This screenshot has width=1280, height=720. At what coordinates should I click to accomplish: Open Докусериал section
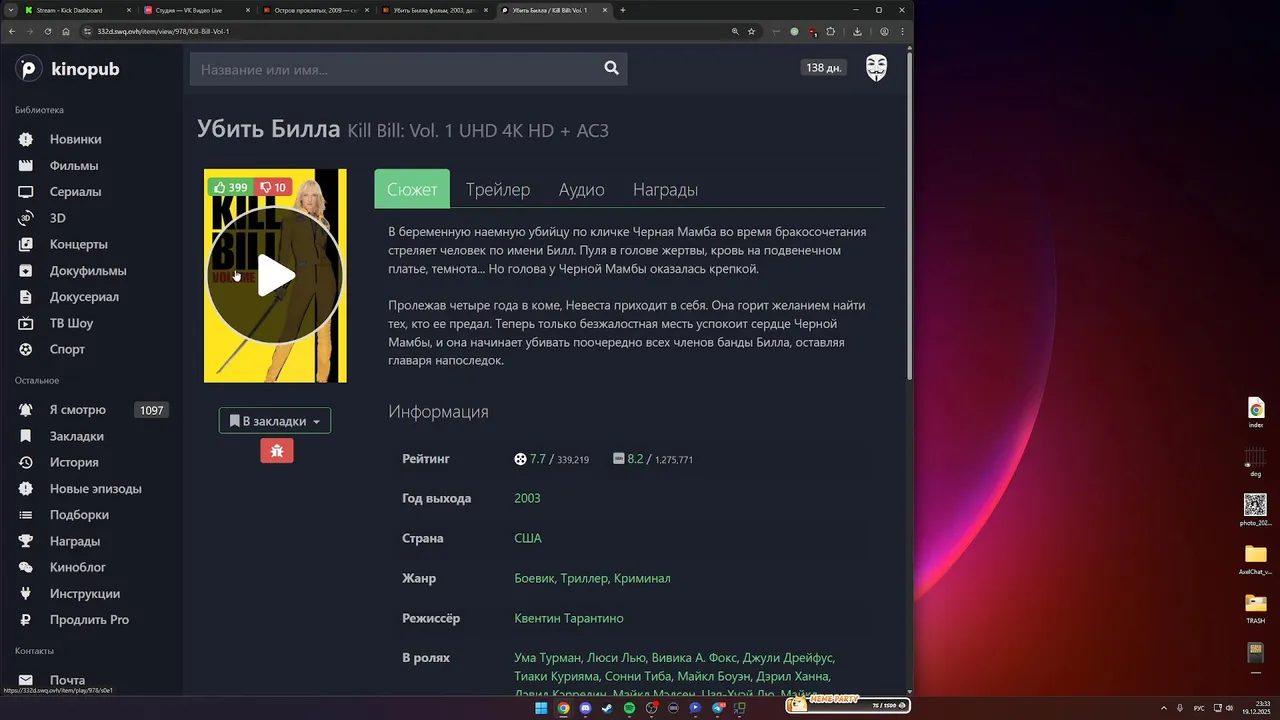[x=84, y=296]
